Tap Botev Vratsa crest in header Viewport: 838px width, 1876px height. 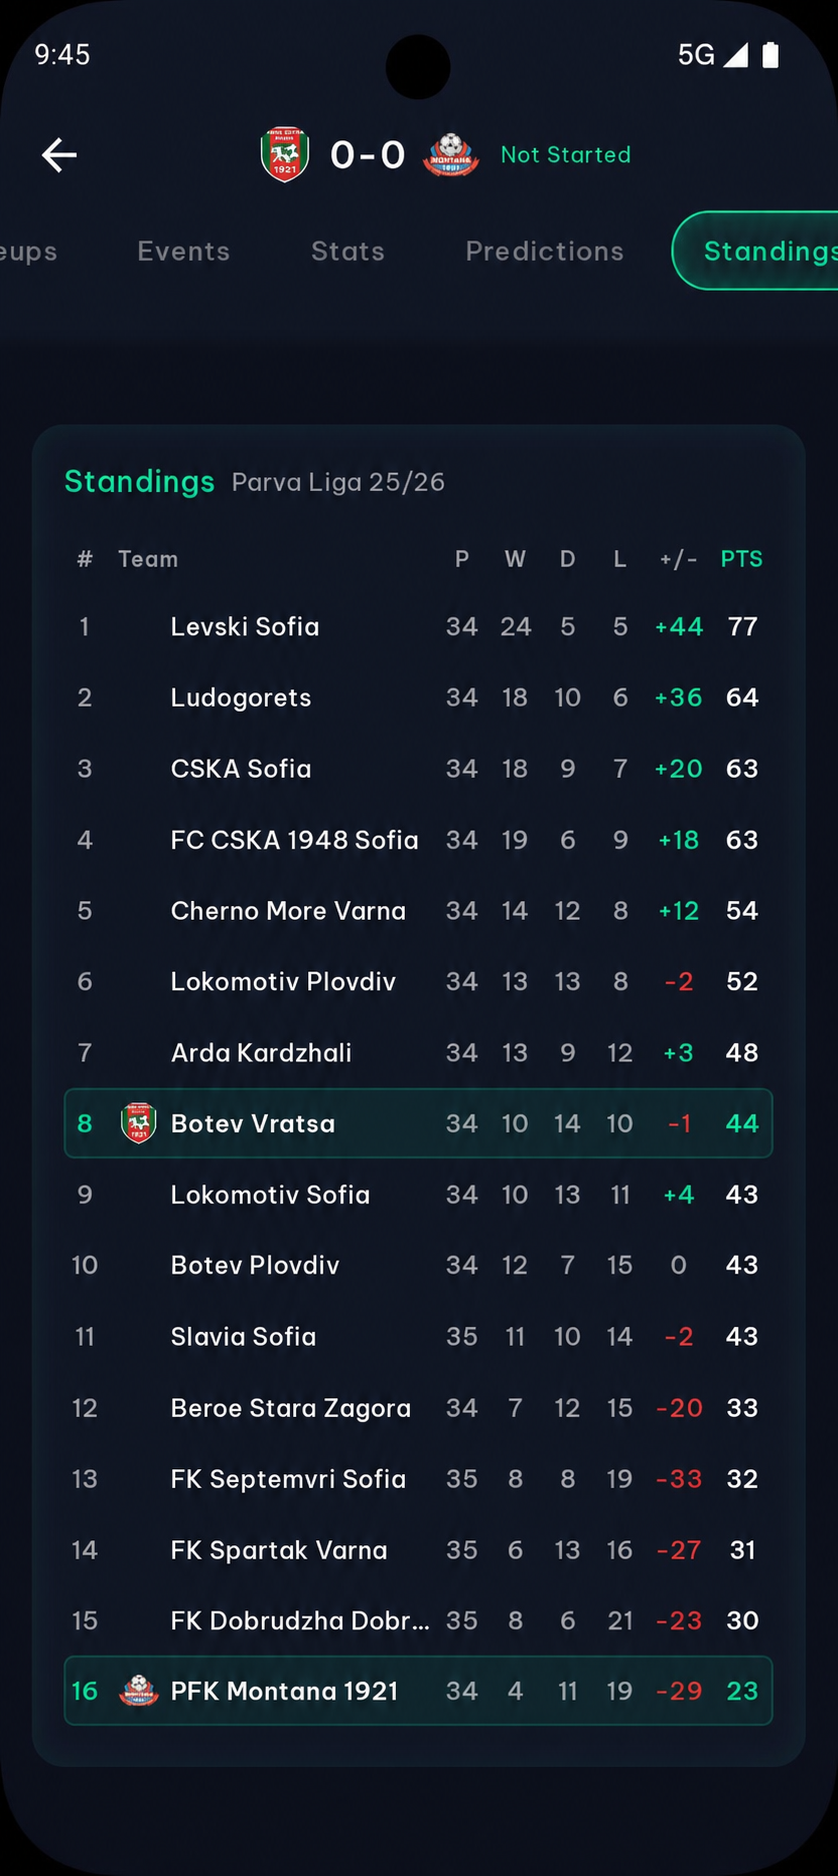tap(285, 155)
